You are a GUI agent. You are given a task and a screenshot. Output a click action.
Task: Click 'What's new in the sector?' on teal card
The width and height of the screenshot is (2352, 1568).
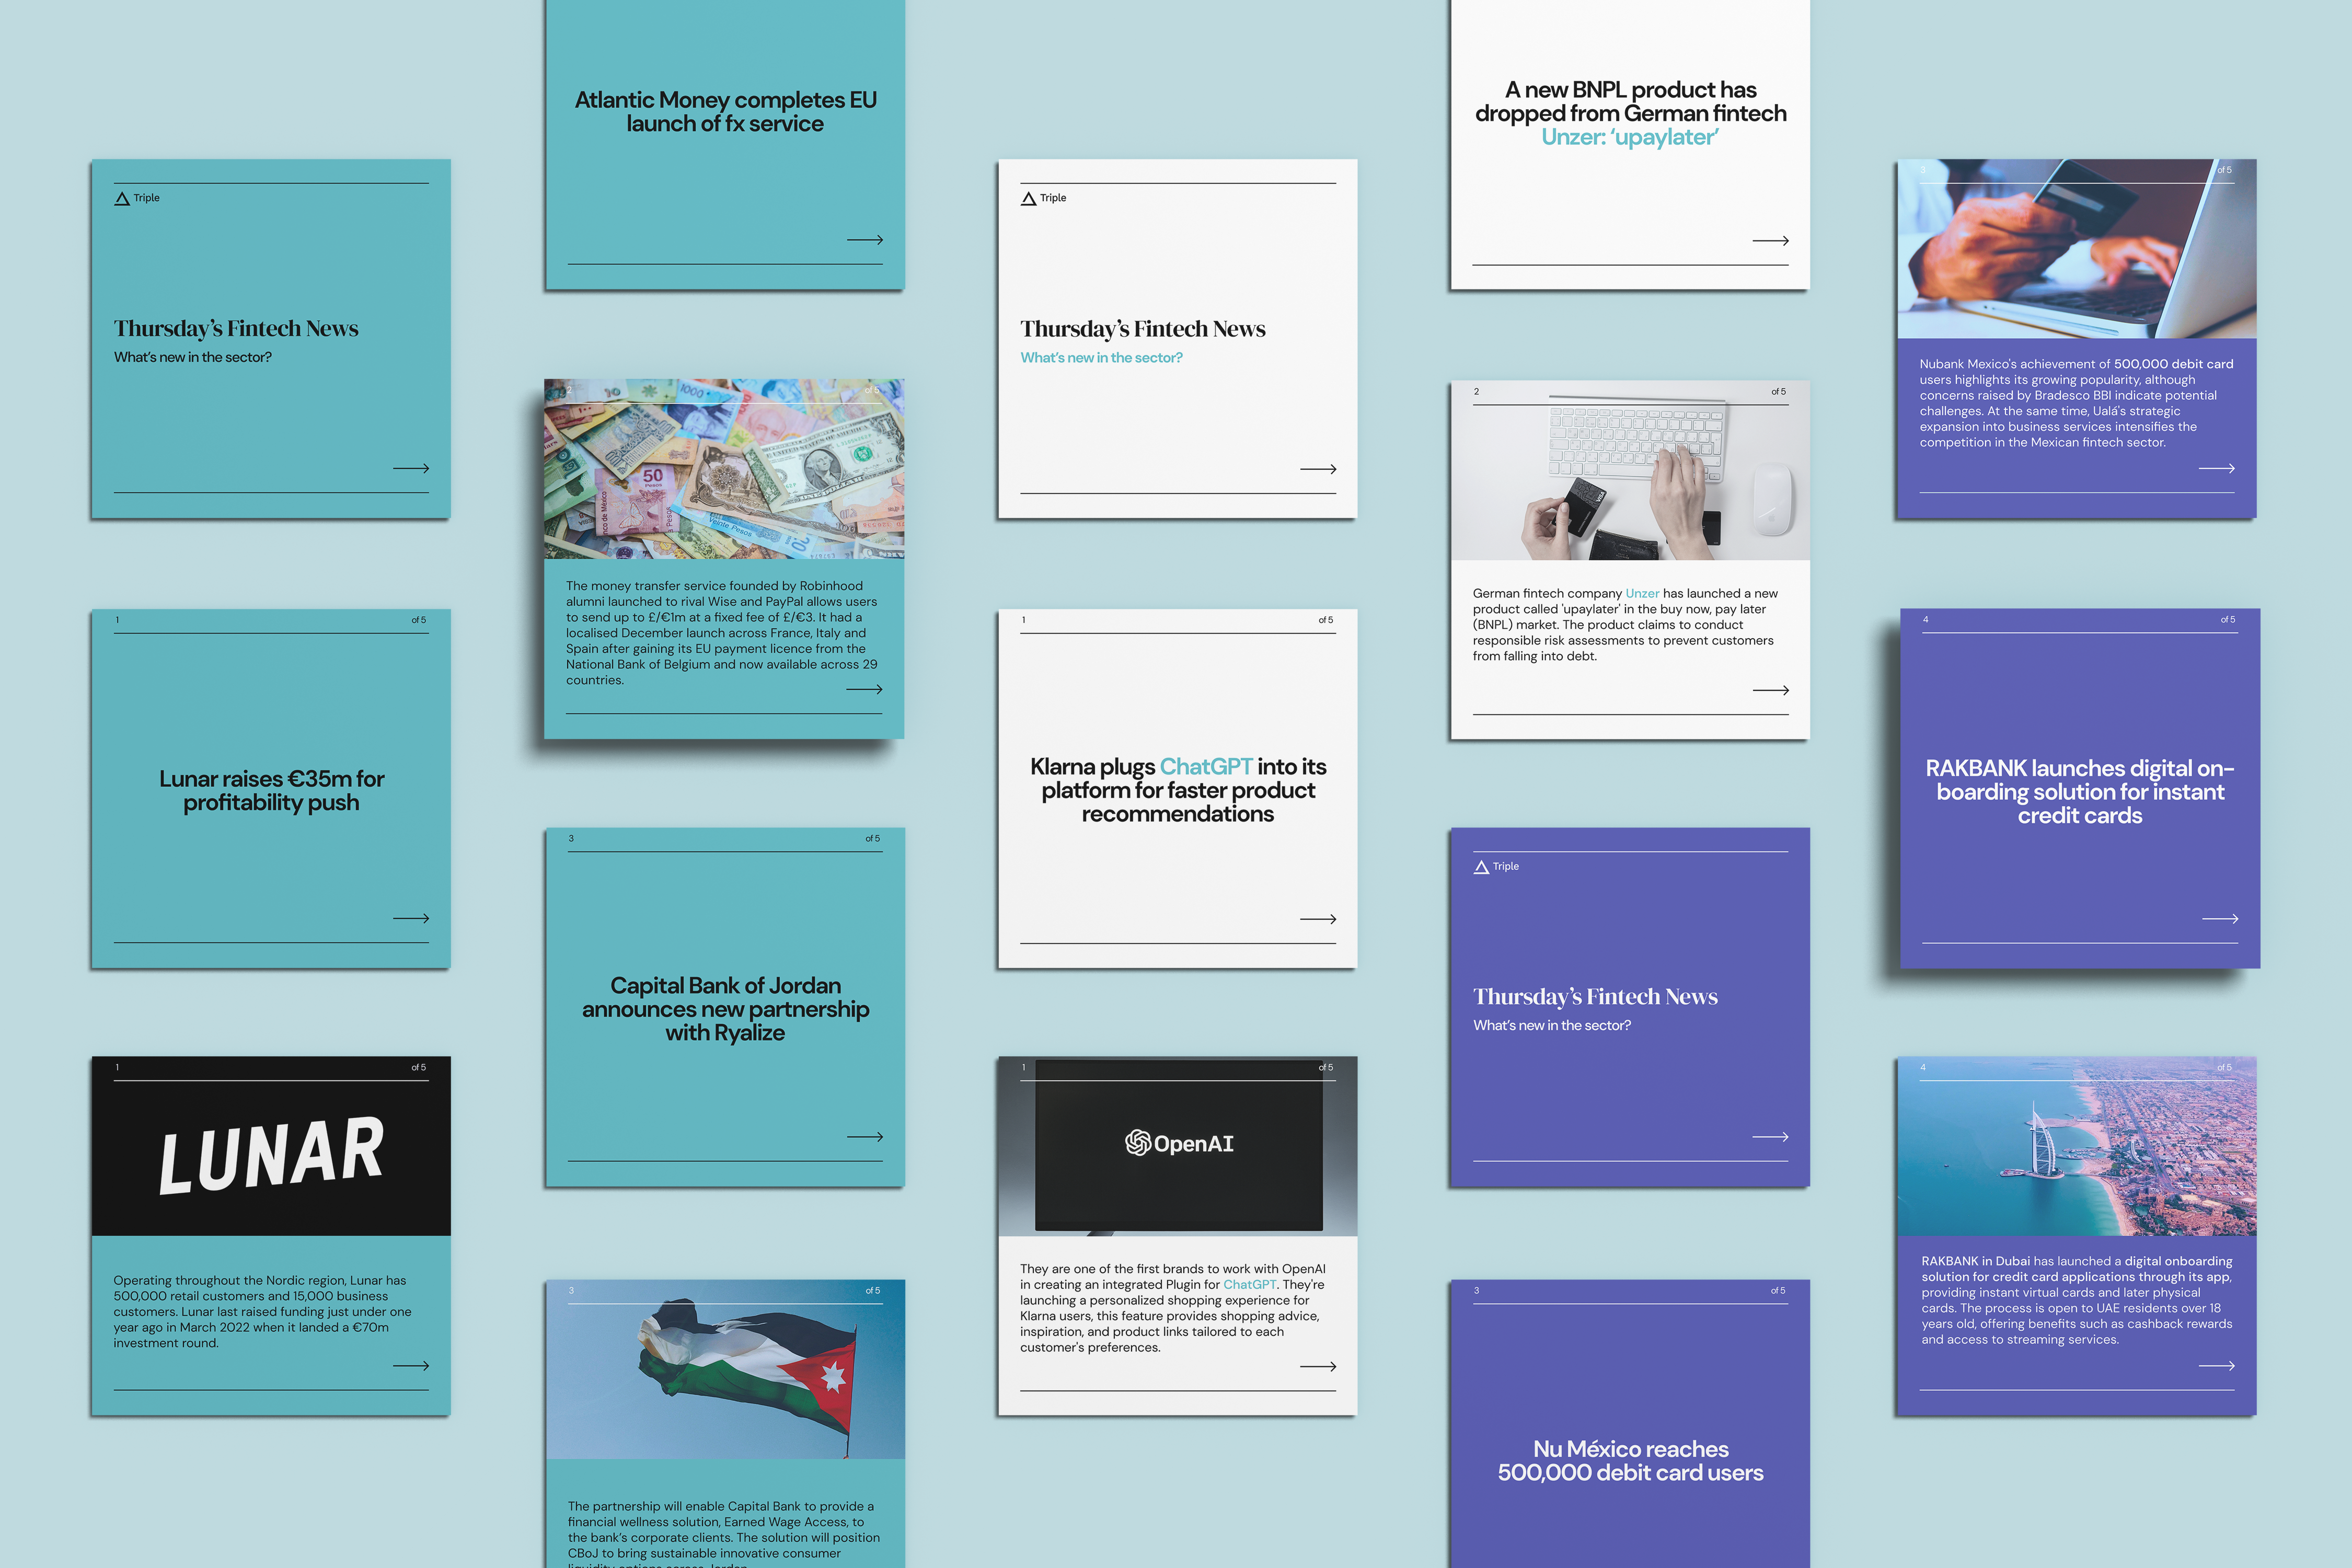[193, 358]
